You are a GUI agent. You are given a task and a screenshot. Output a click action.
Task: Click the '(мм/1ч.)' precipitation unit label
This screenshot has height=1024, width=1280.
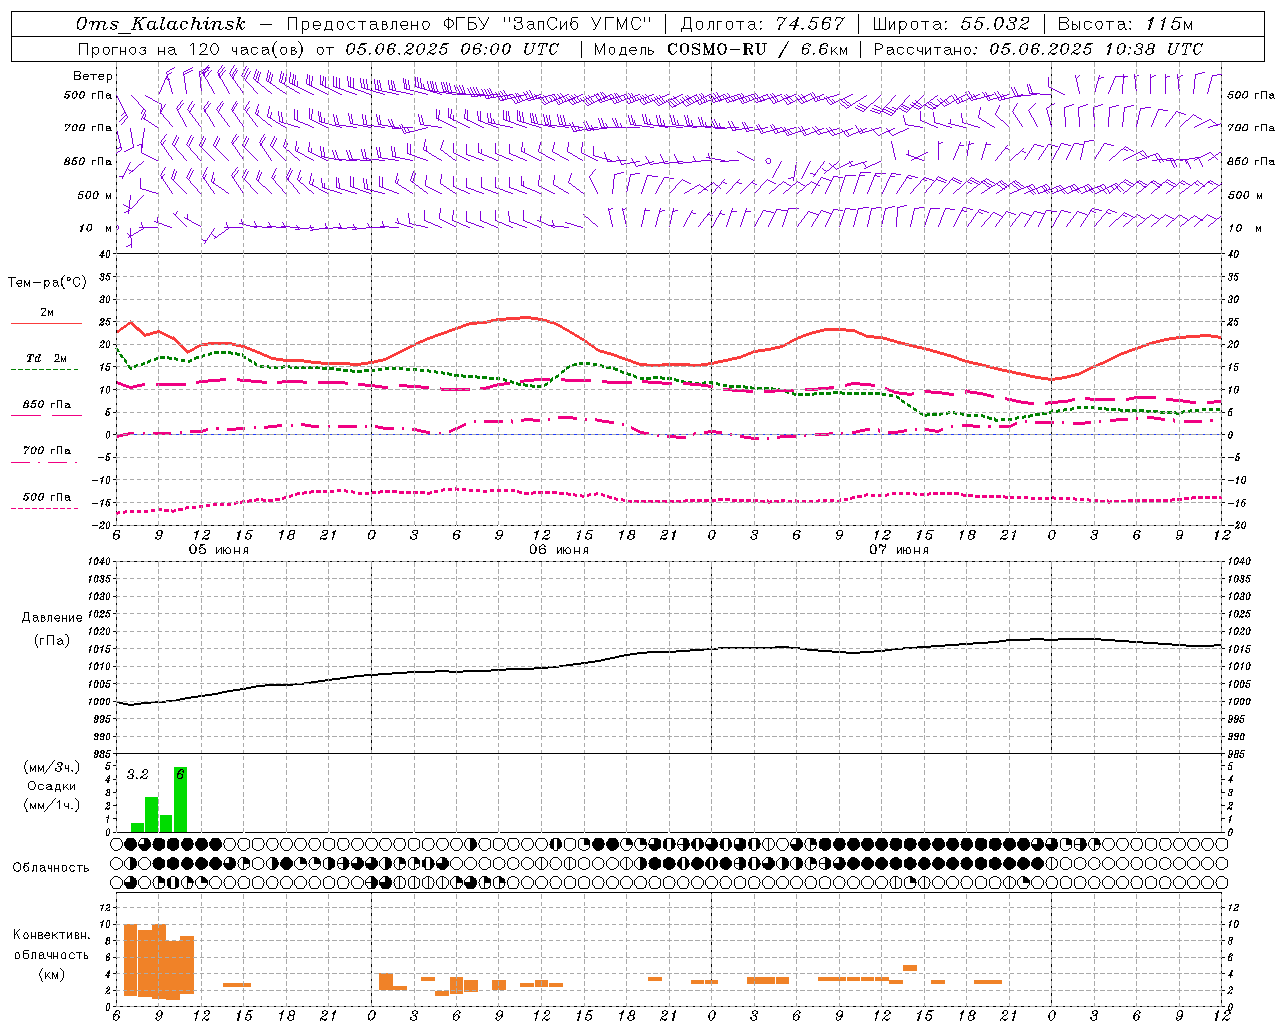point(51,805)
